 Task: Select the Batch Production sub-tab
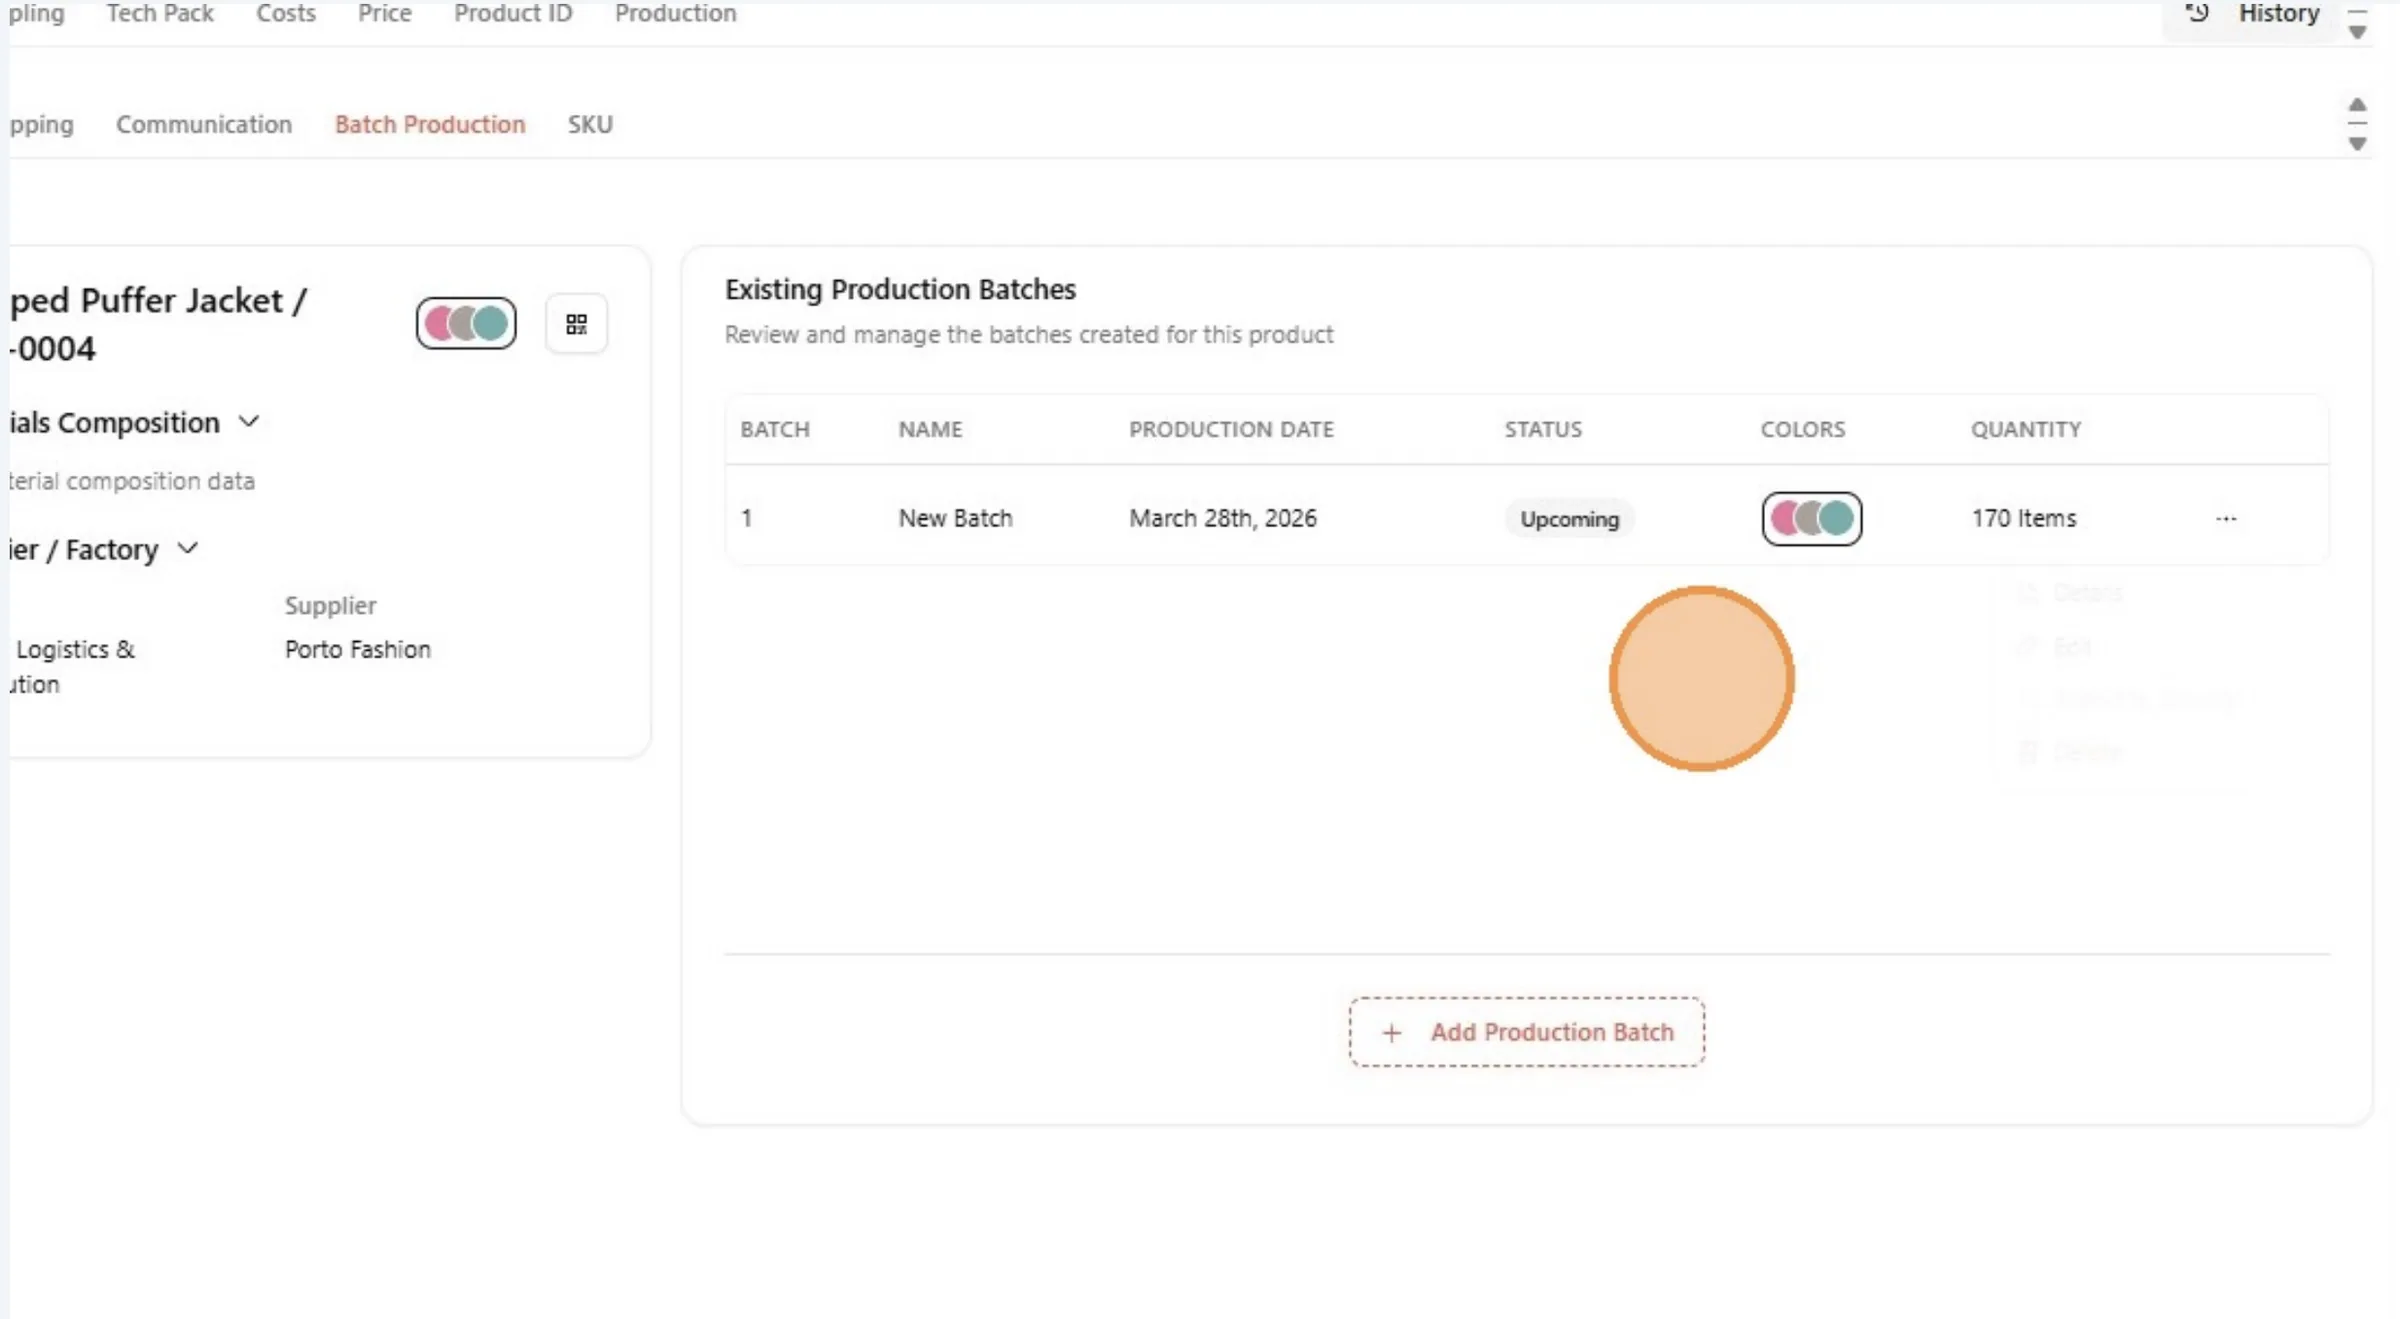(x=430, y=124)
